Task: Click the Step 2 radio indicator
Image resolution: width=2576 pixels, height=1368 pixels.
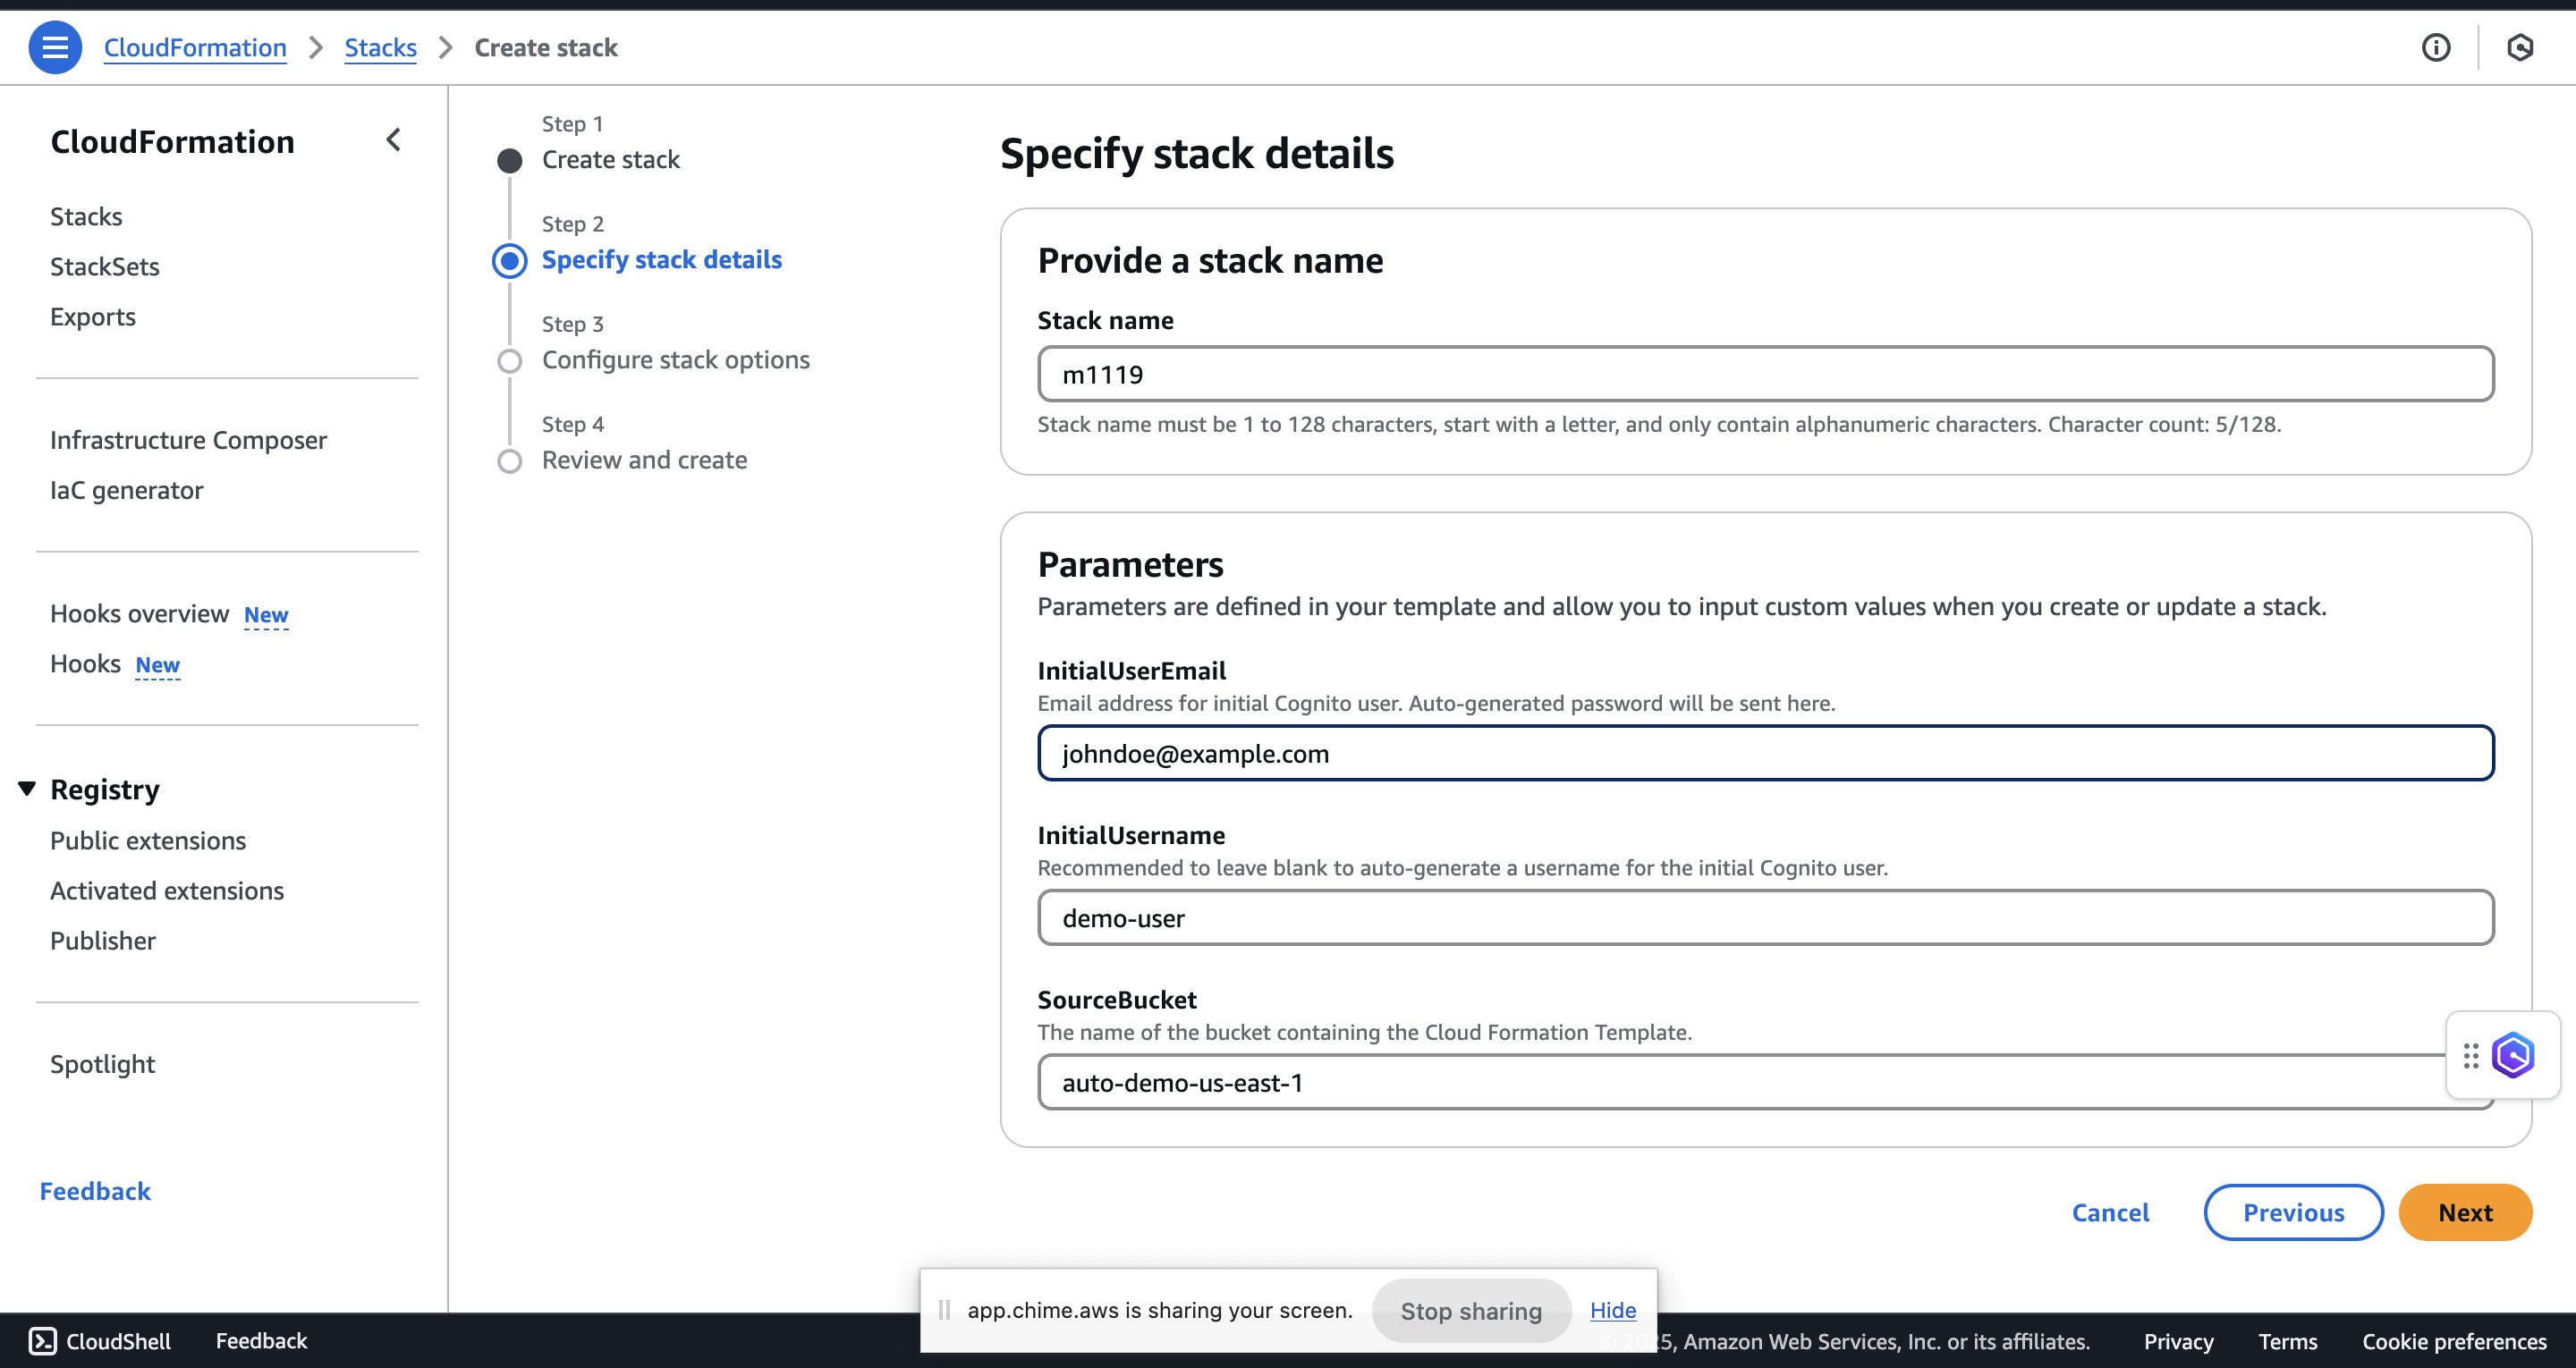Action: click(510, 261)
